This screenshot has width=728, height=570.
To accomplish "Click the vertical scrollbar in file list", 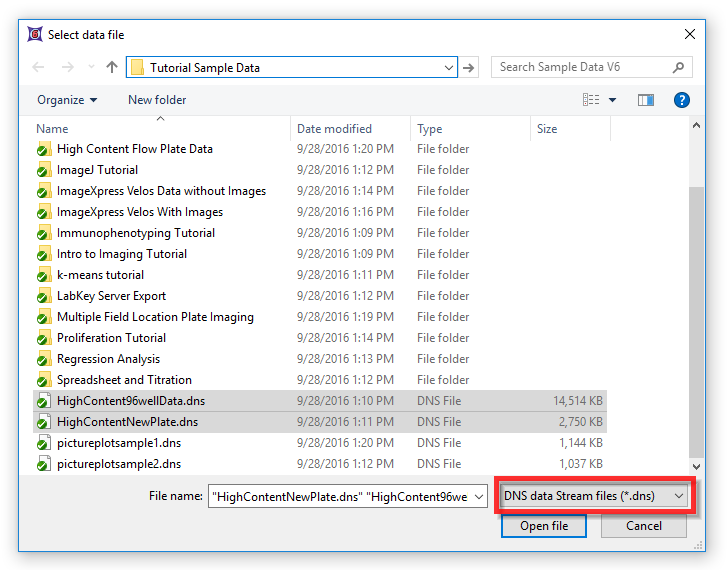I will (x=697, y=300).
